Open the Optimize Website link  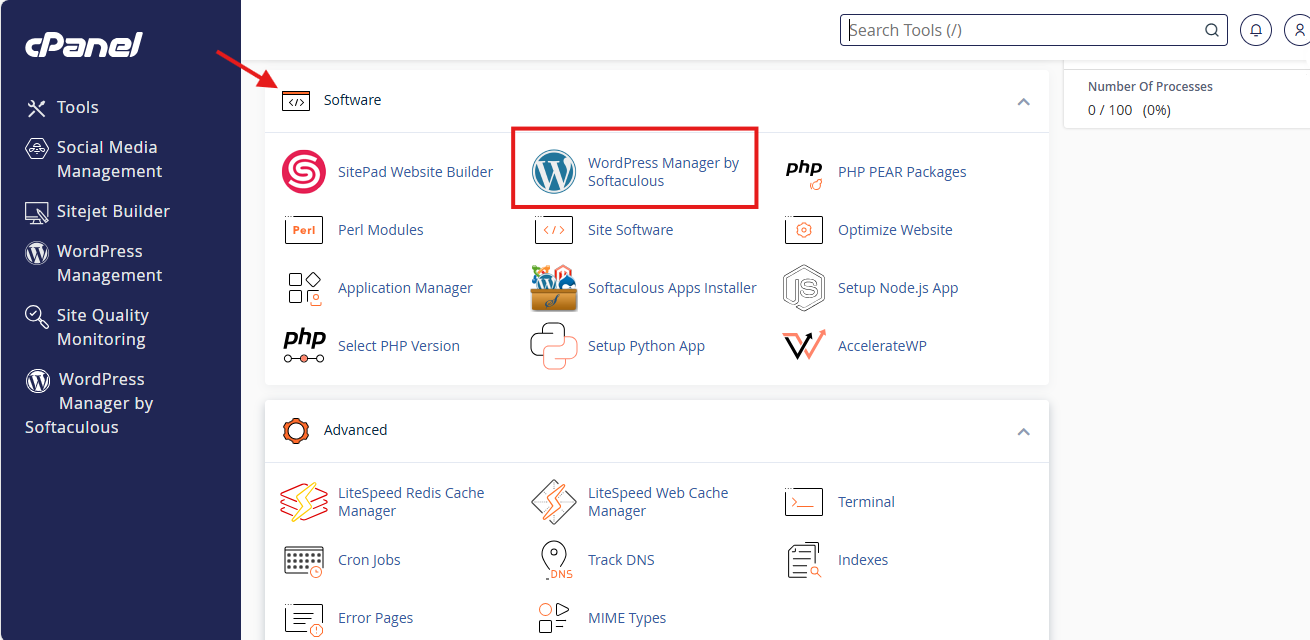pyautogui.click(x=895, y=230)
